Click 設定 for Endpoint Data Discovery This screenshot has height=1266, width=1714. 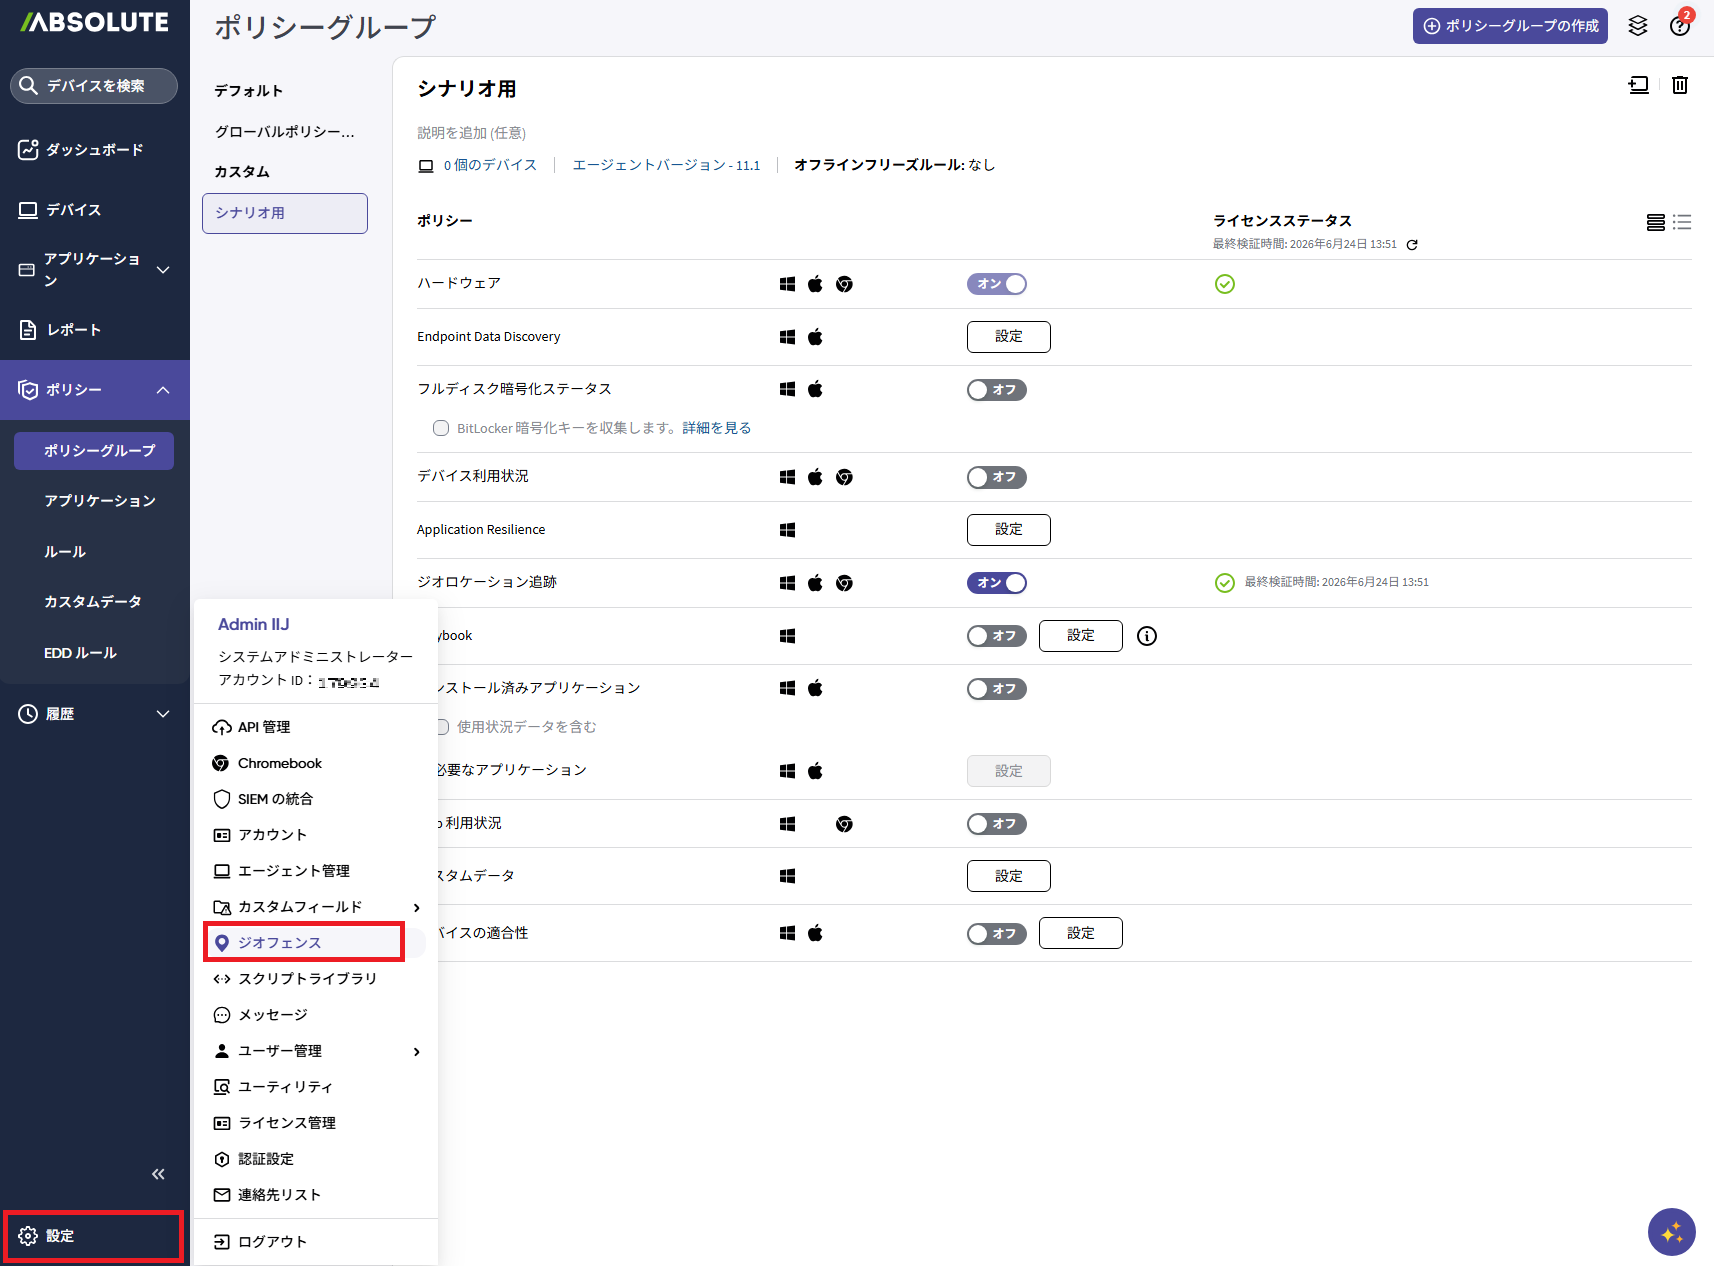click(x=1009, y=337)
